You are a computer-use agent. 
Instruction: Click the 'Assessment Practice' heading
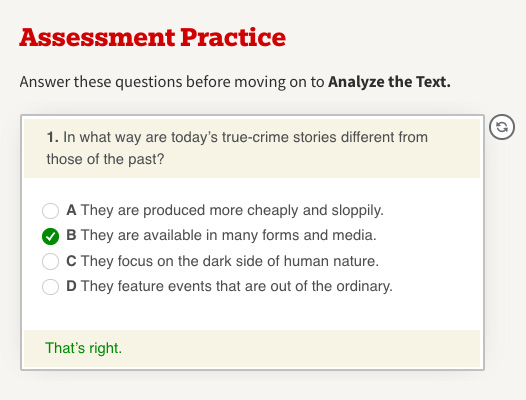[153, 37]
